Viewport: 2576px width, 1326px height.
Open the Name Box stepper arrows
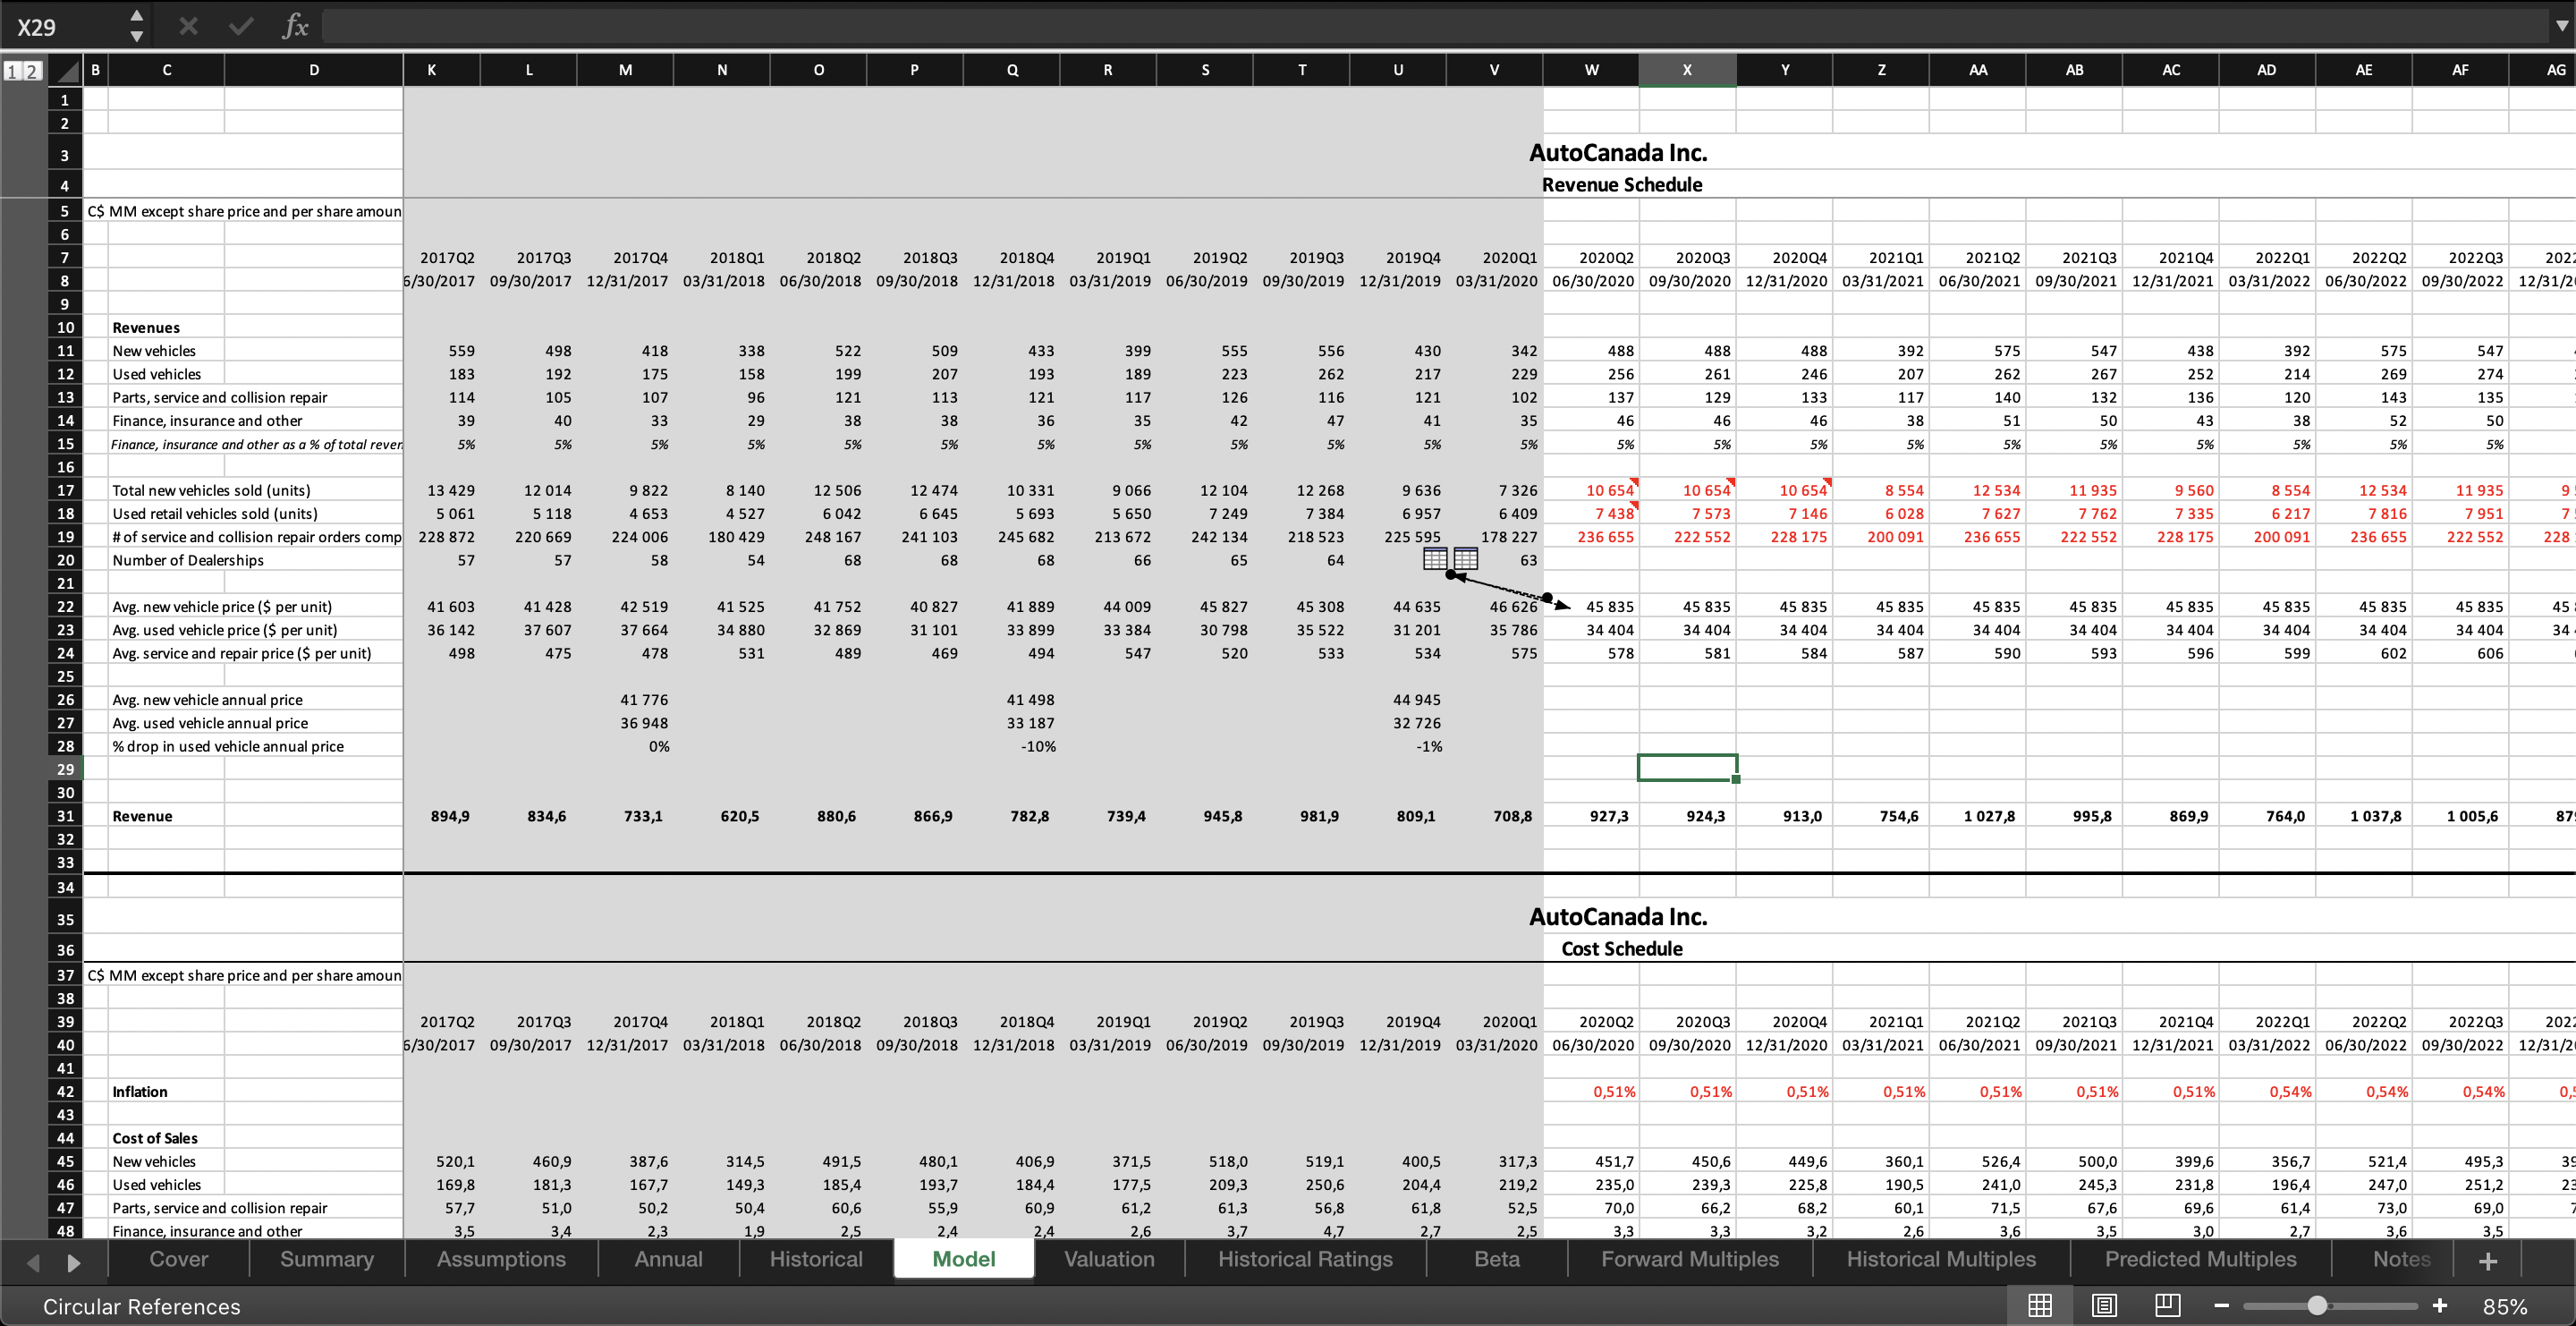[x=137, y=26]
